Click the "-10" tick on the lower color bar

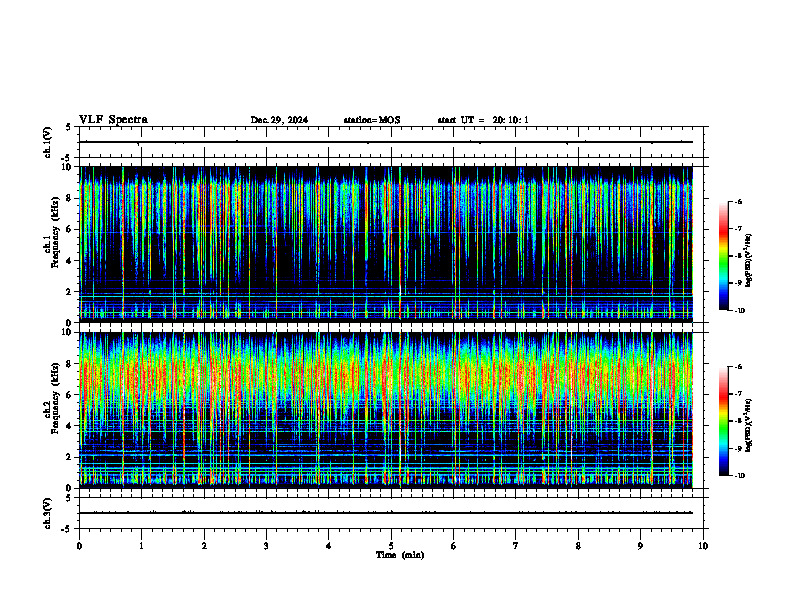[x=740, y=476]
